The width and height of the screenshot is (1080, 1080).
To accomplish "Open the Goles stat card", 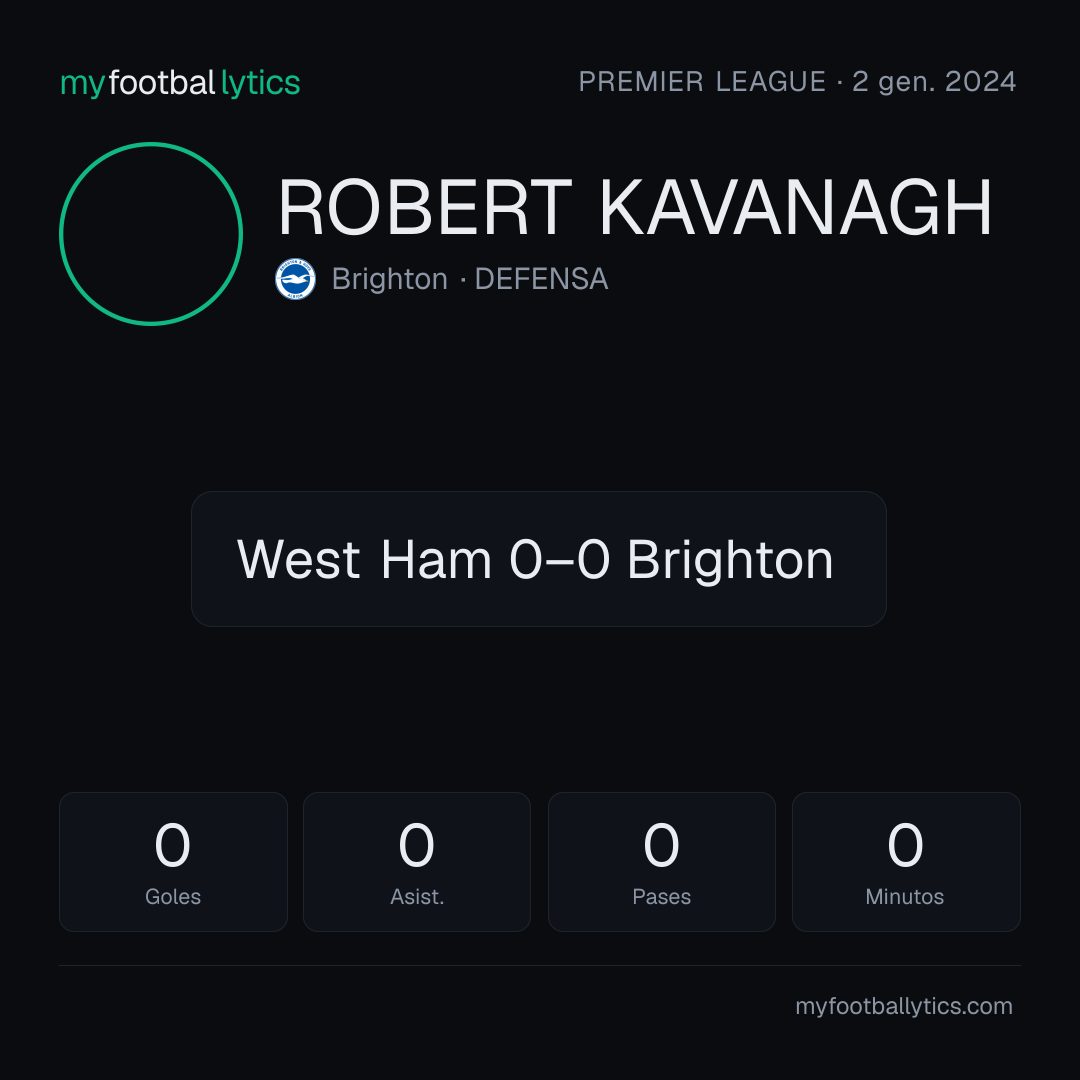I will [173, 862].
